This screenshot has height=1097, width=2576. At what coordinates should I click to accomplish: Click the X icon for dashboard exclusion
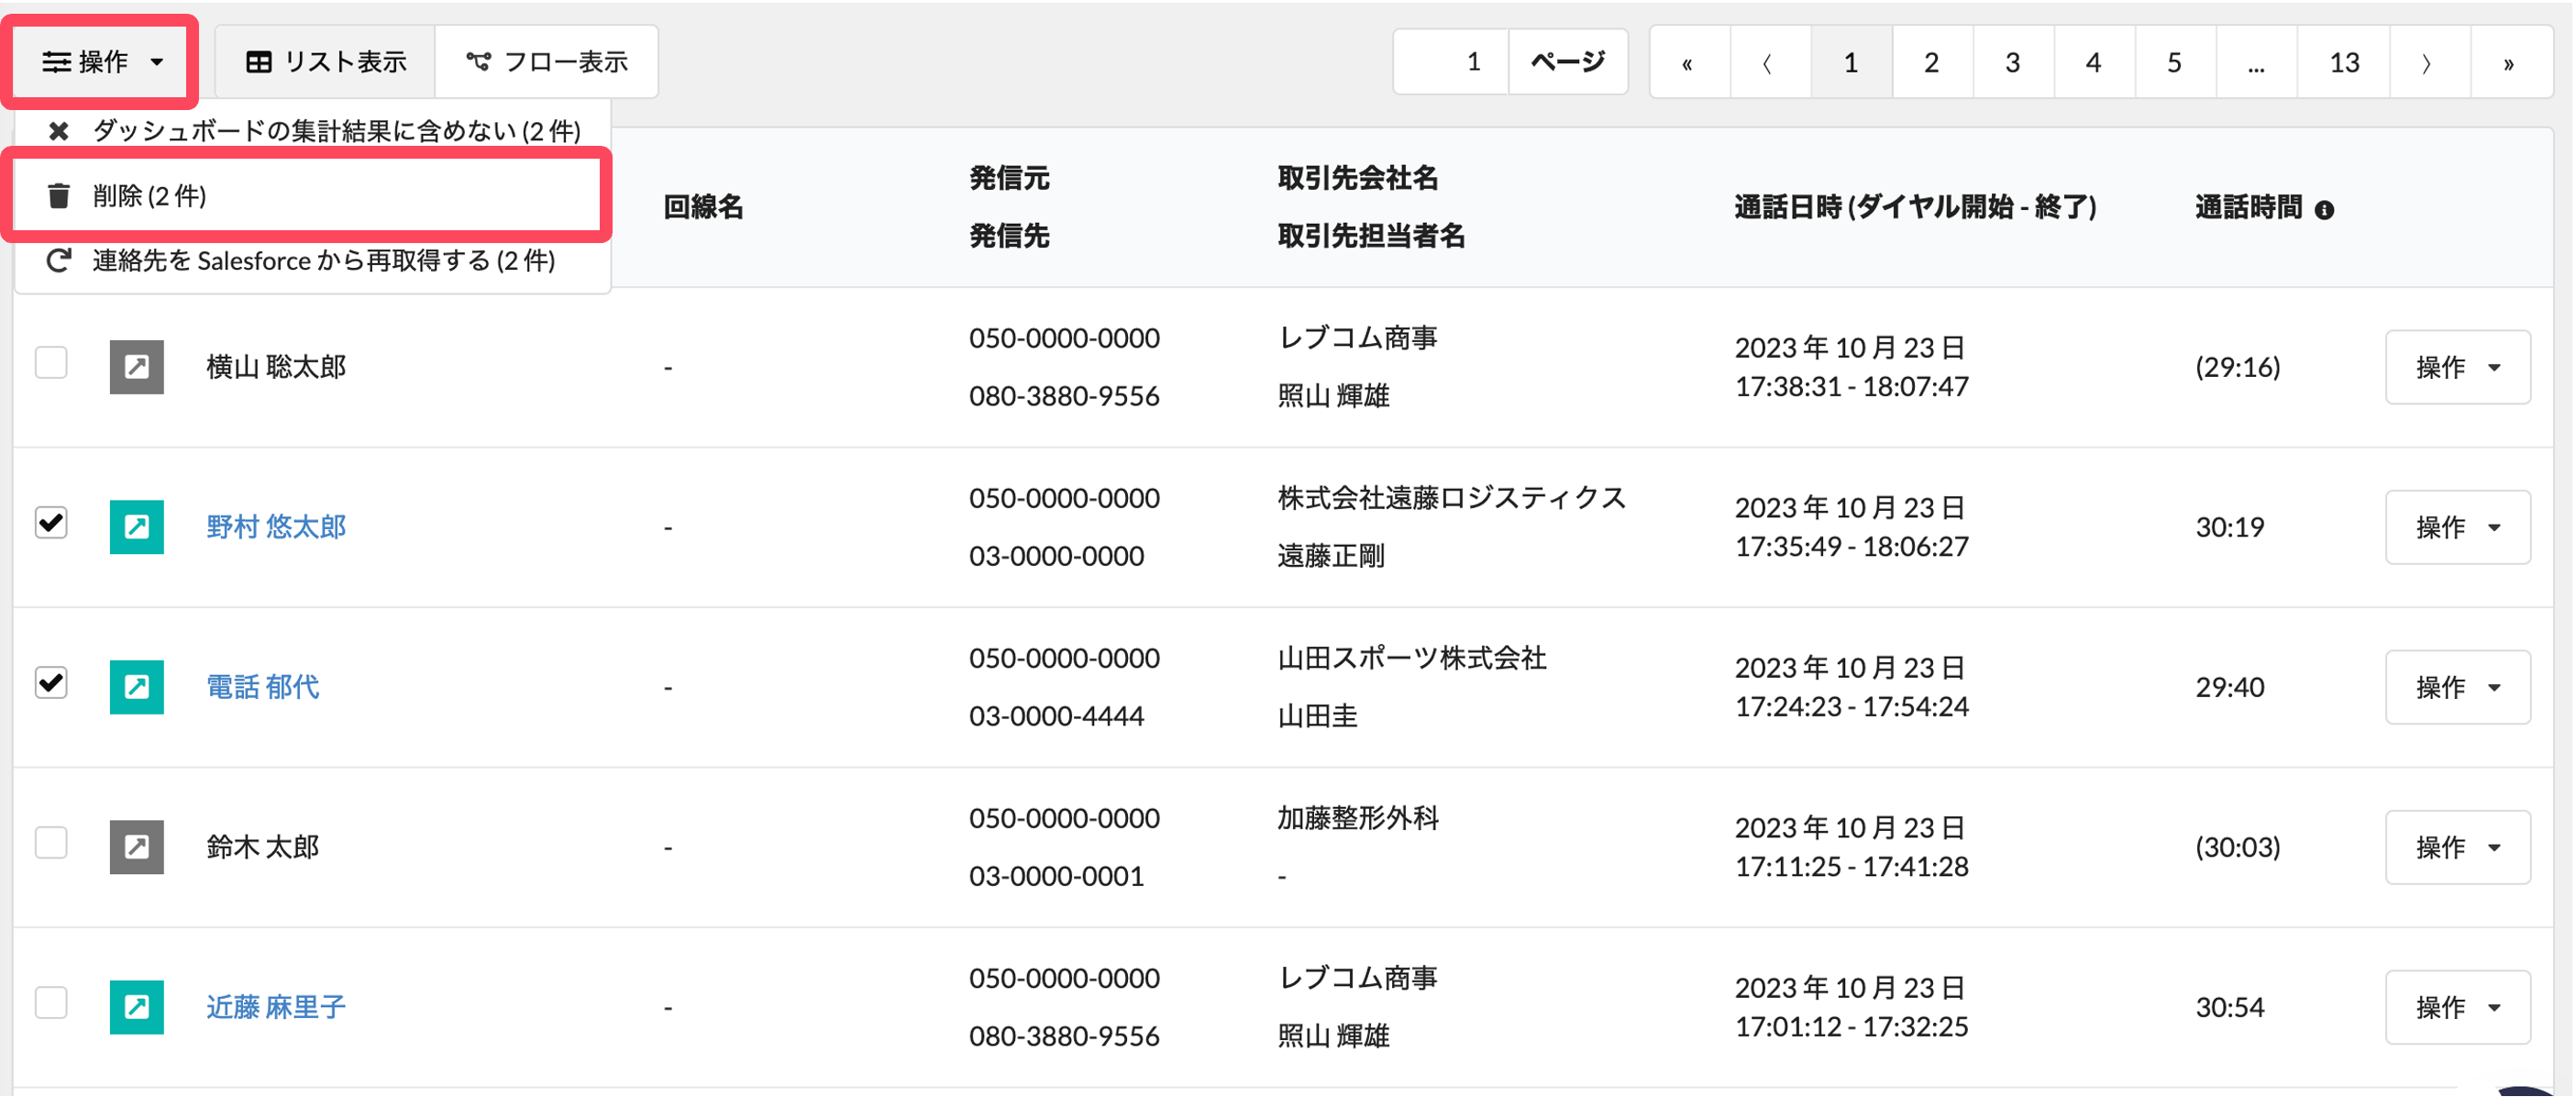59,131
